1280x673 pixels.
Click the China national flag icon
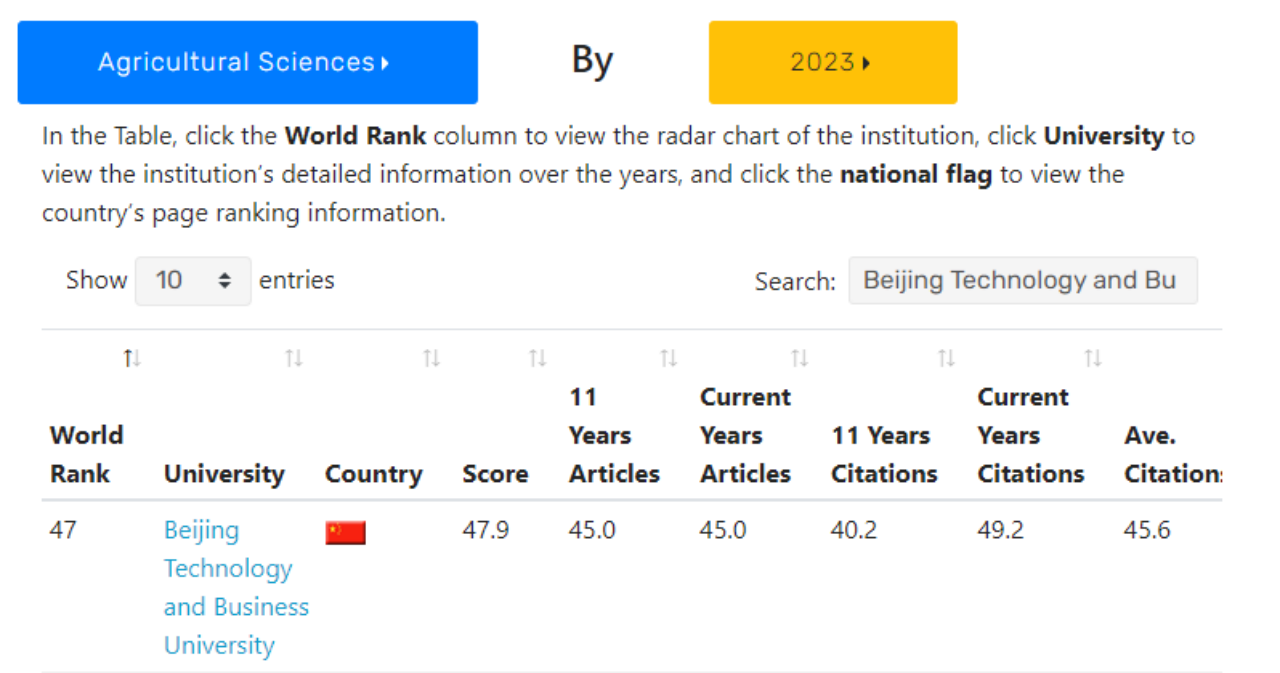(345, 532)
